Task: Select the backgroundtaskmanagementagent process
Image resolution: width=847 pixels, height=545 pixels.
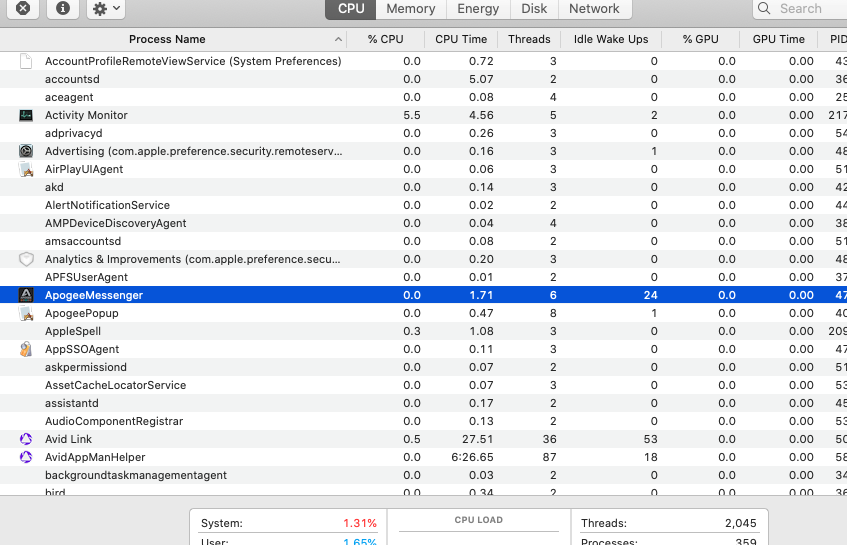Action: (424, 475)
